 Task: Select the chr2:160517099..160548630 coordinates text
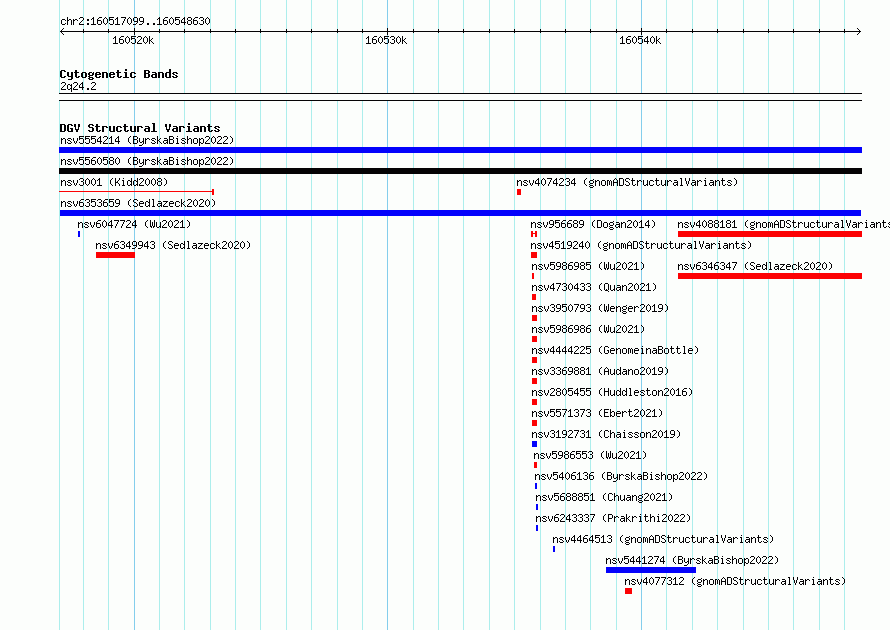[x=135, y=21]
